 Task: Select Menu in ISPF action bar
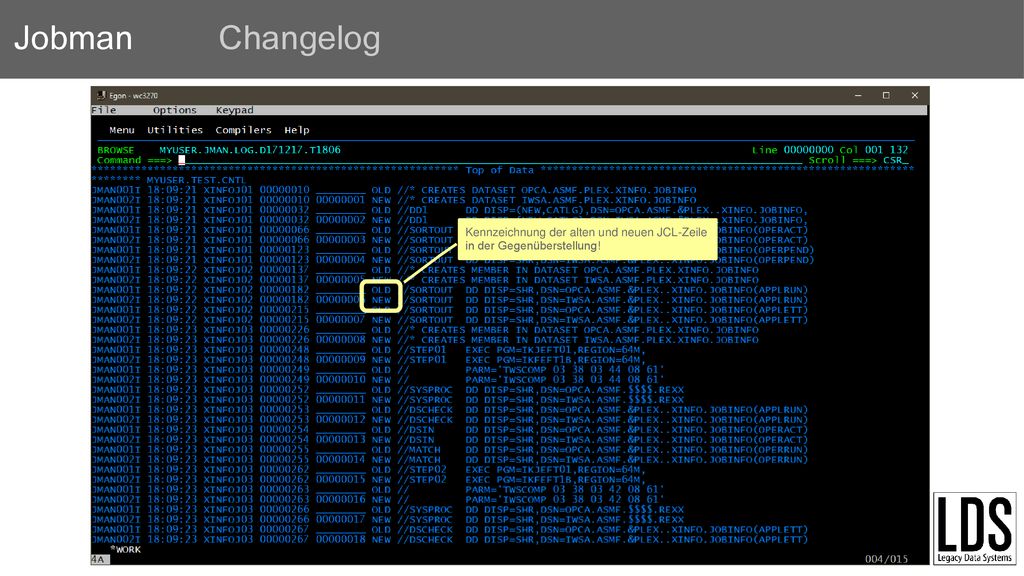[122, 130]
